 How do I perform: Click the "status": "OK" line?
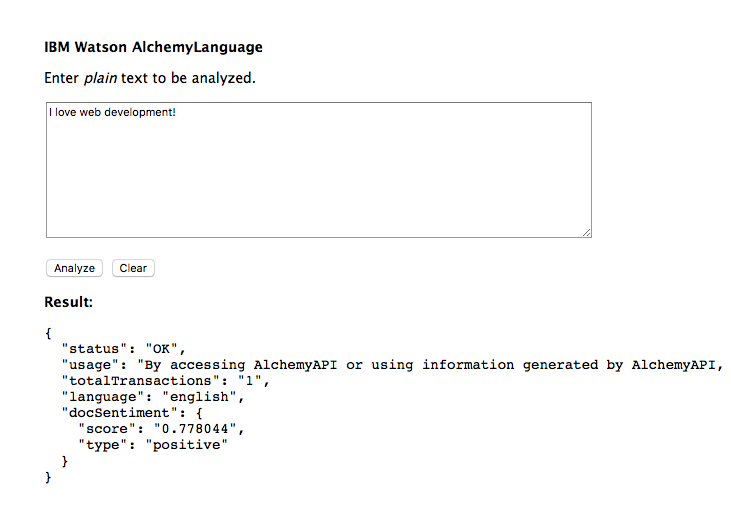pyautogui.click(x=124, y=349)
